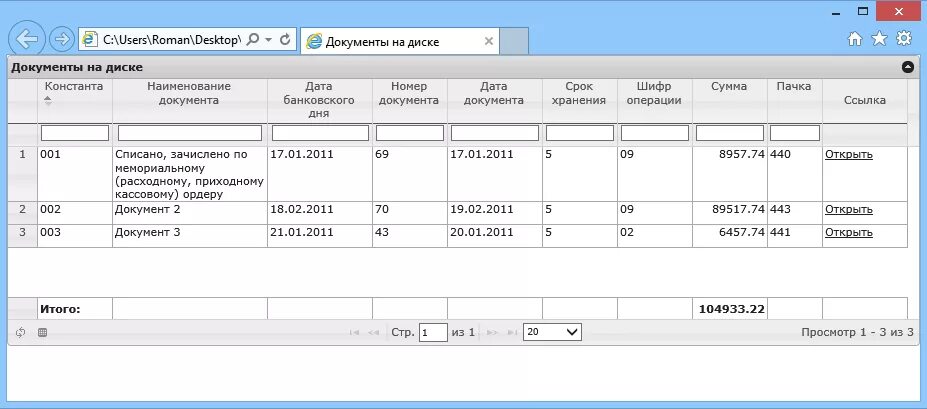This screenshot has height=409, width=927.
Task: Click the Пачка filter field
Action: click(x=795, y=133)
